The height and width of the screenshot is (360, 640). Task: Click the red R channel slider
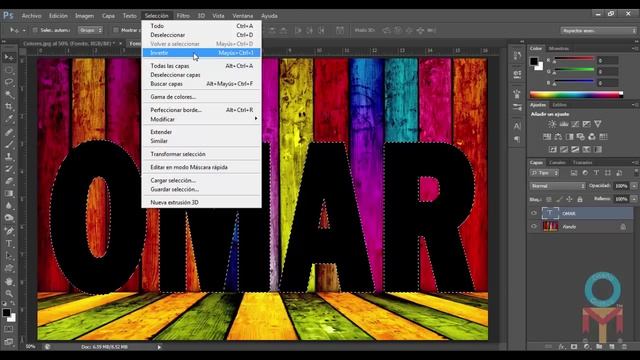(x=573, y=60)
